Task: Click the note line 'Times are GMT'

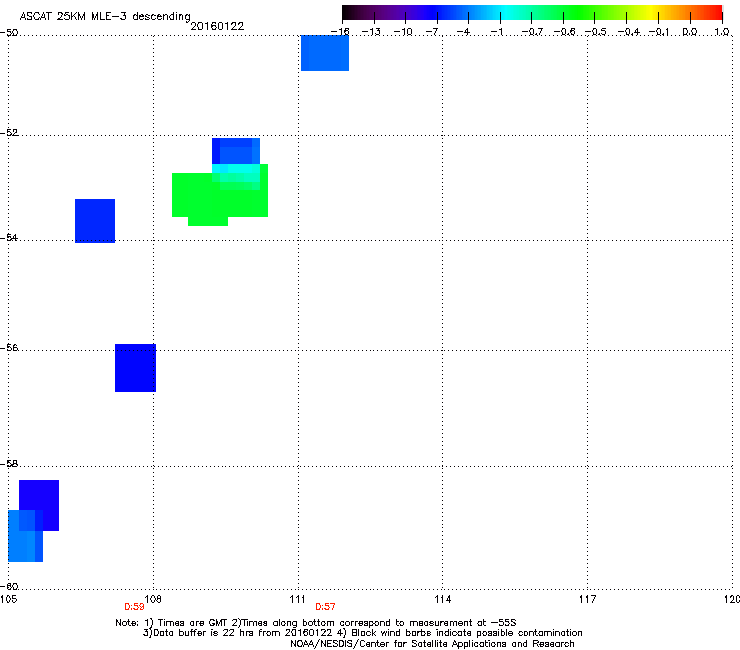Action: click(194, 623)
